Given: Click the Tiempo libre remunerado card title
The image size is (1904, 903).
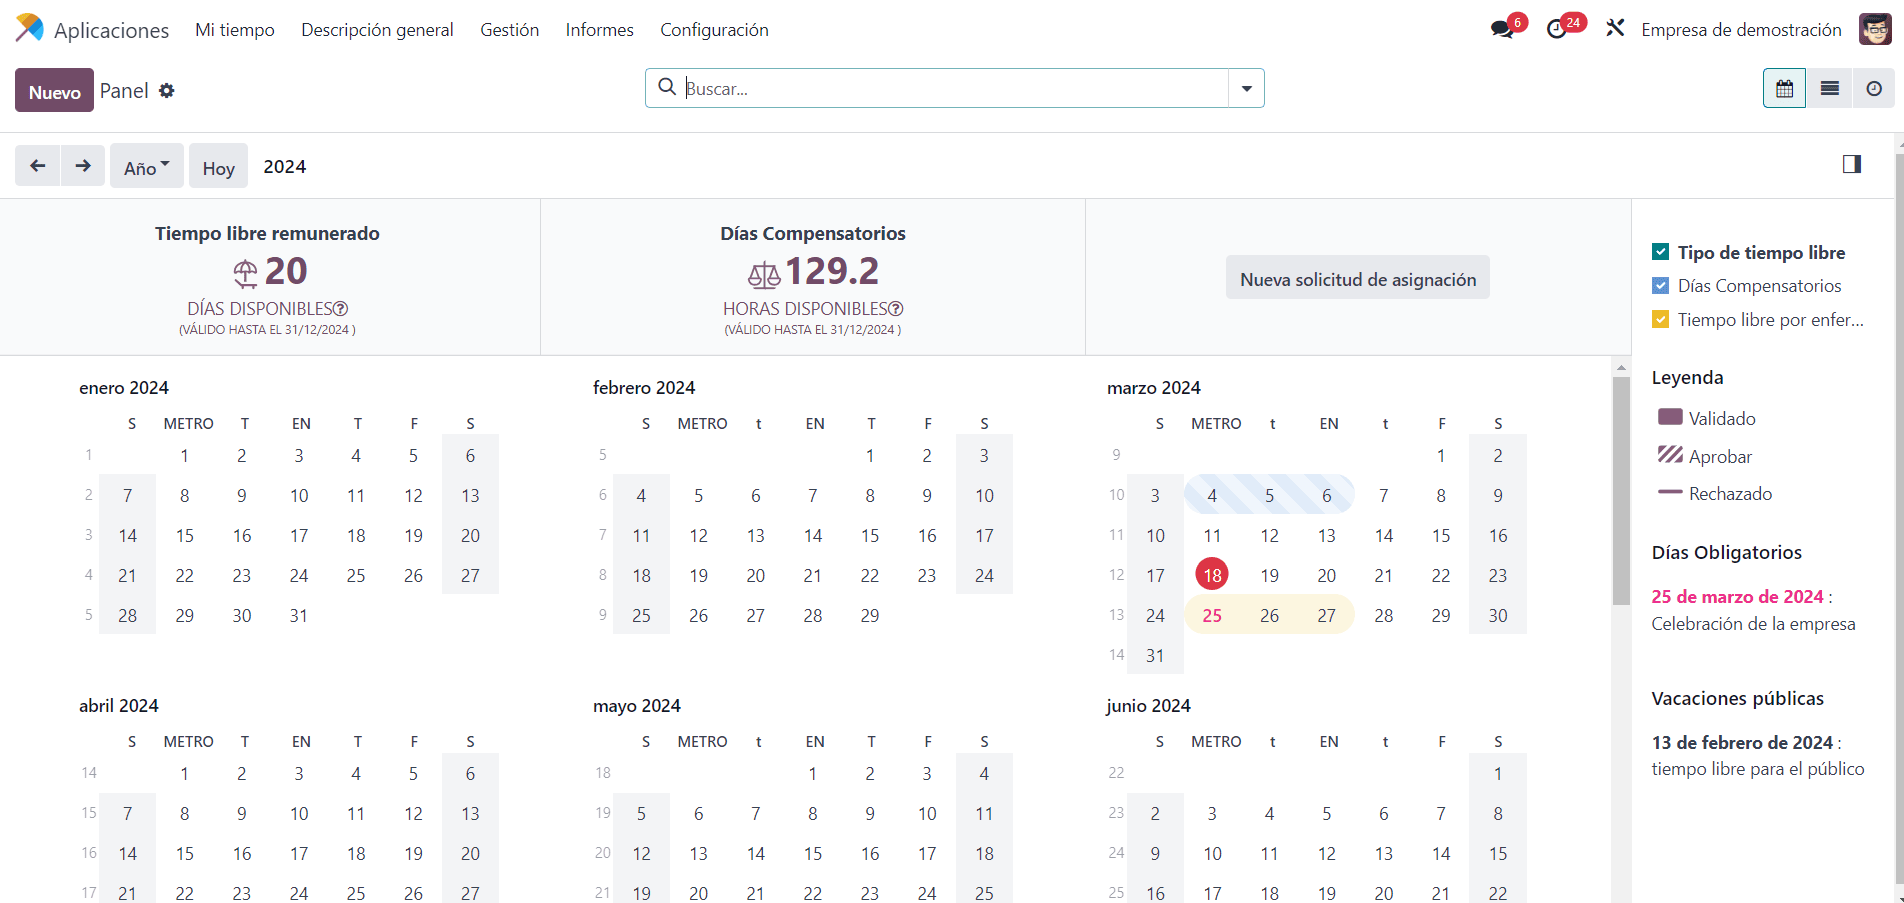Looking at the screenshot, I should click(x=267, y=233).
